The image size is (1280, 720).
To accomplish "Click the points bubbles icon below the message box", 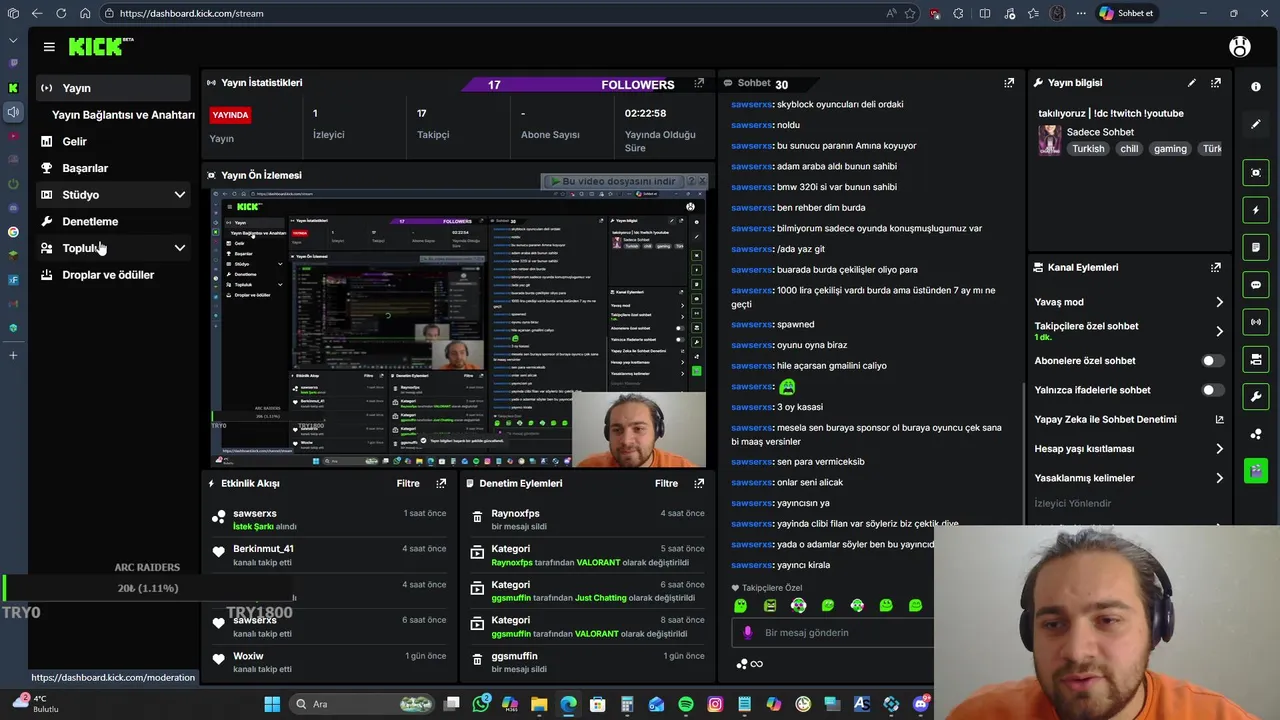I will 742,664.
